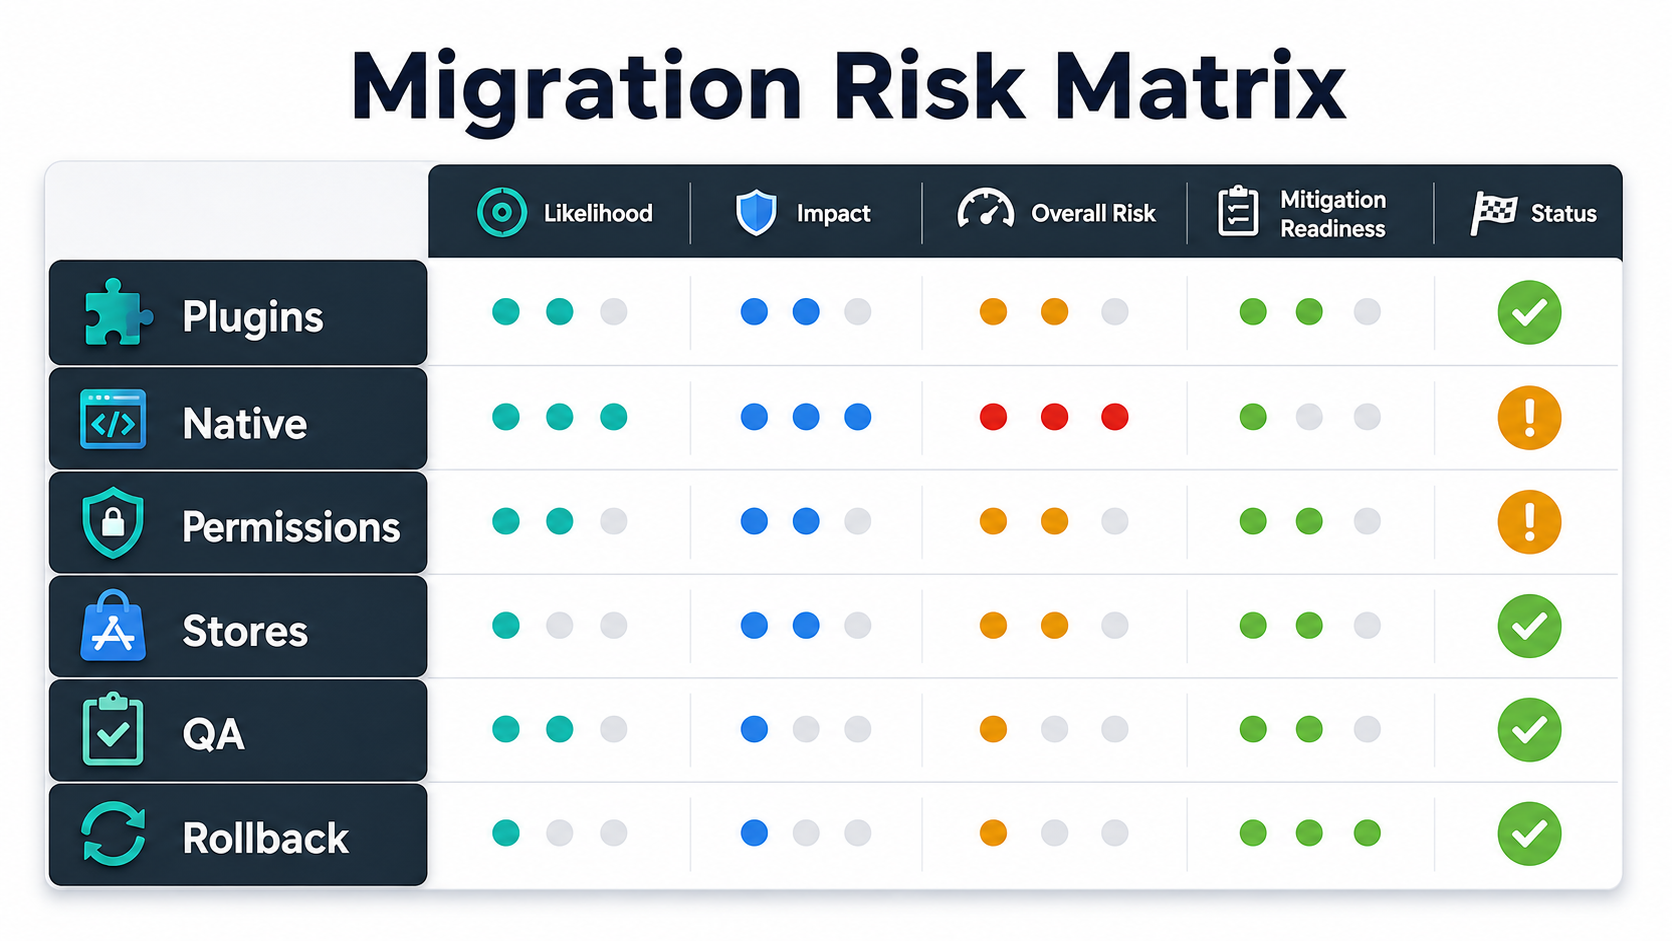
Task: Click Plugins' first teal Likelihood dot
Action: pyautogui.click(x=506, y=312)
